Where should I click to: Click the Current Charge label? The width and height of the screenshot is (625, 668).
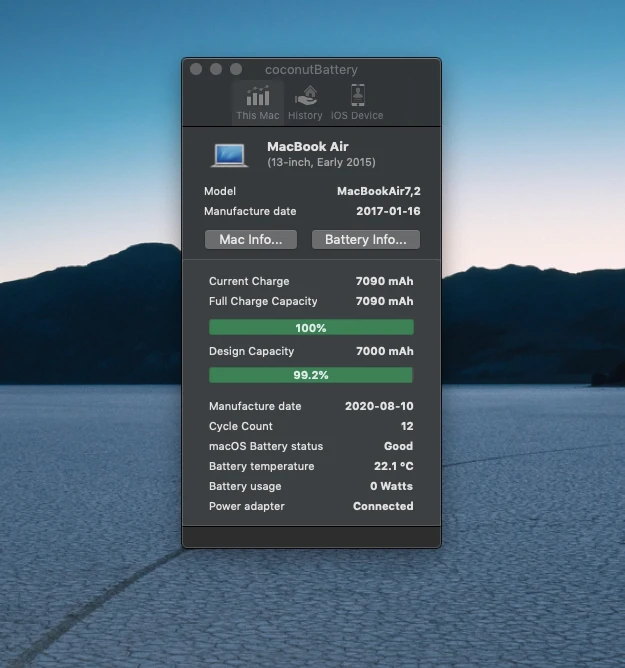(249, 281)
